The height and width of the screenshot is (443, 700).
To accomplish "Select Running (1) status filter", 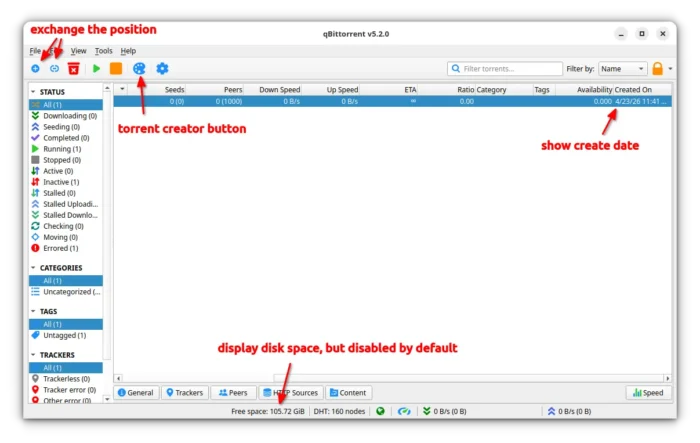I will click(x=66, y=149).
